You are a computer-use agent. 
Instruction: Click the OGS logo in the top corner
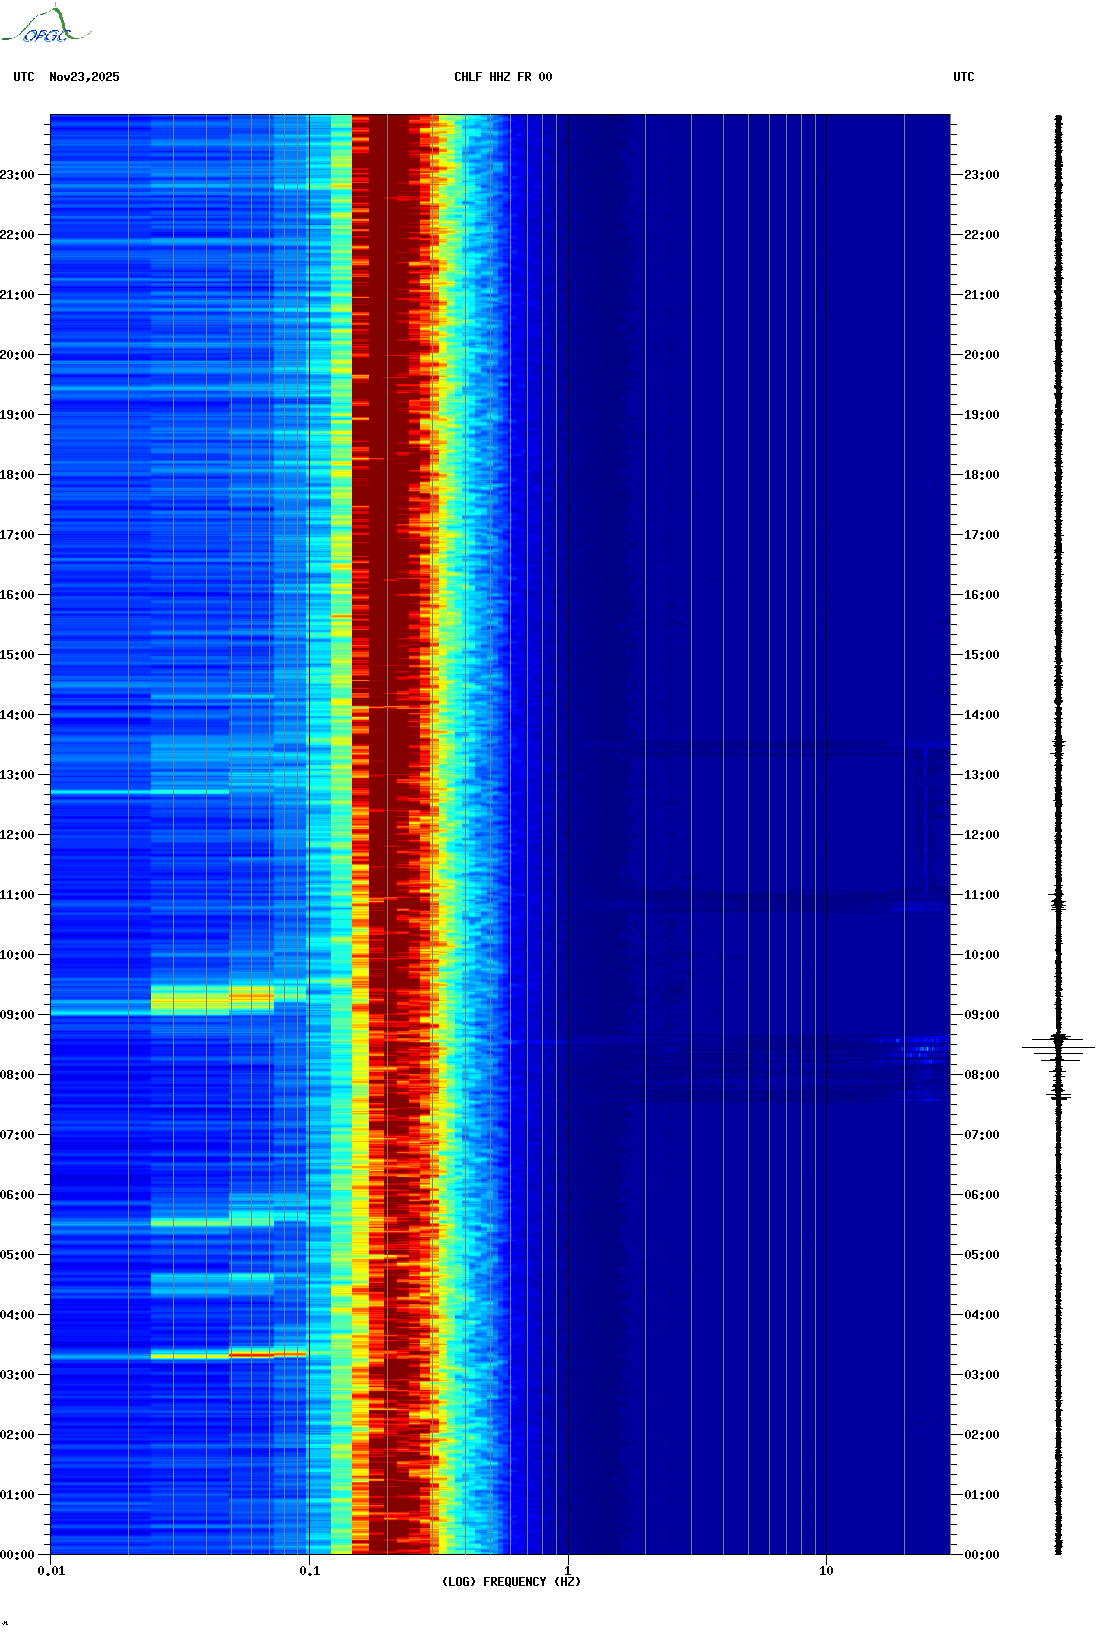pyautogui.click(x=46, y=26)
